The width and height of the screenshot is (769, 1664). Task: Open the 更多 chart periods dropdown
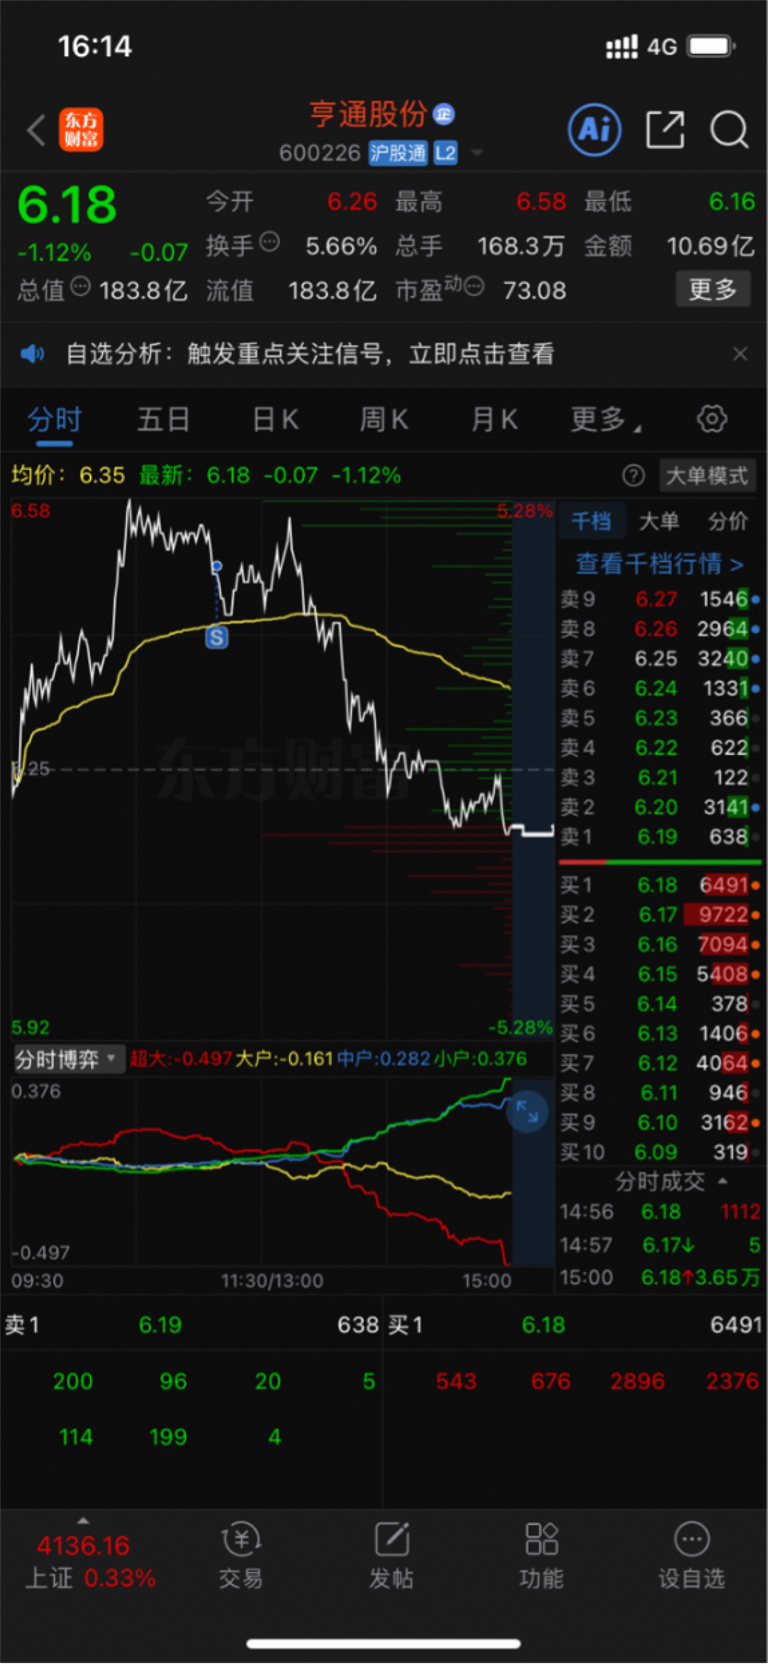pos(606,420)
